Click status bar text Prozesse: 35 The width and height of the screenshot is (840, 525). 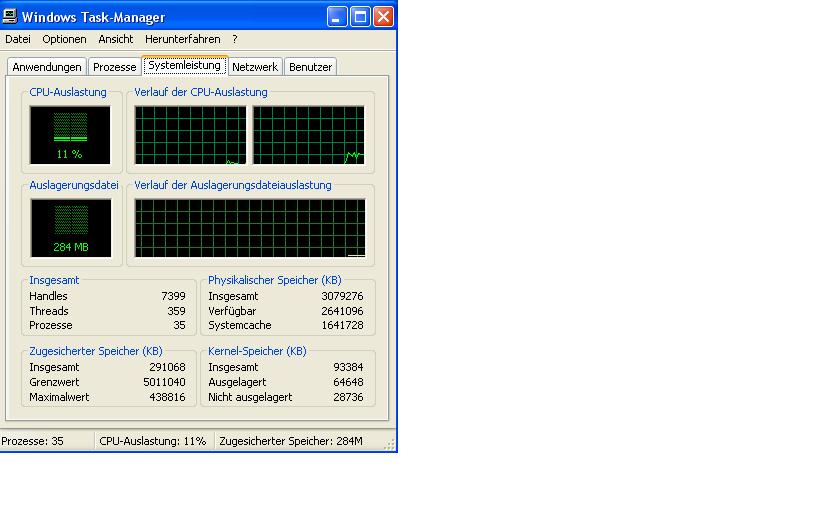(x=32, y=441)
